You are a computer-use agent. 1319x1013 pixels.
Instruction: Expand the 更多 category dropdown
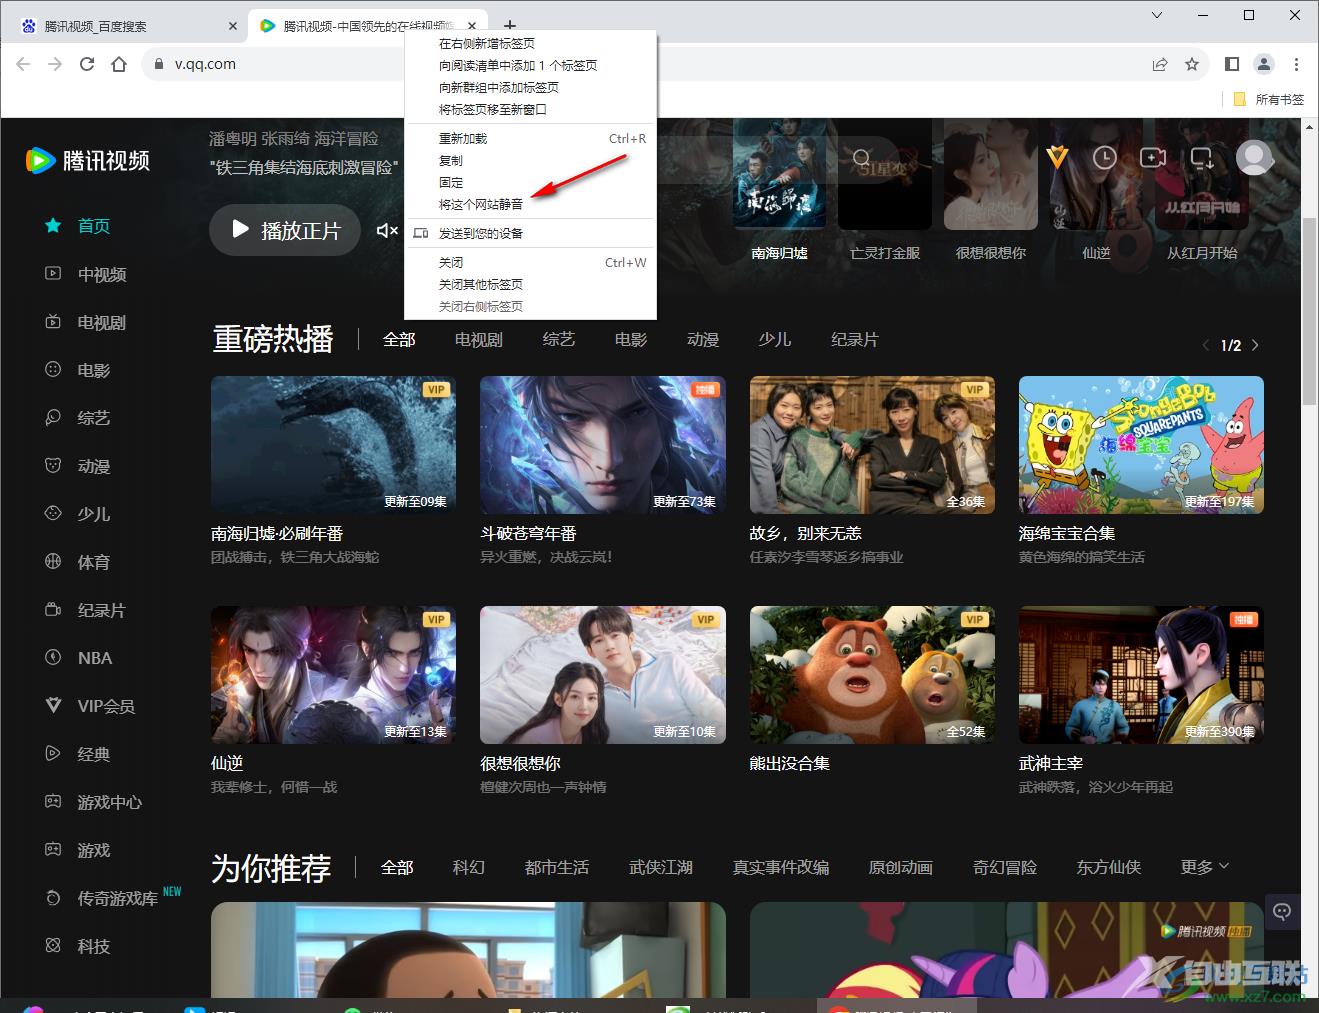[x=1204, y=867]
